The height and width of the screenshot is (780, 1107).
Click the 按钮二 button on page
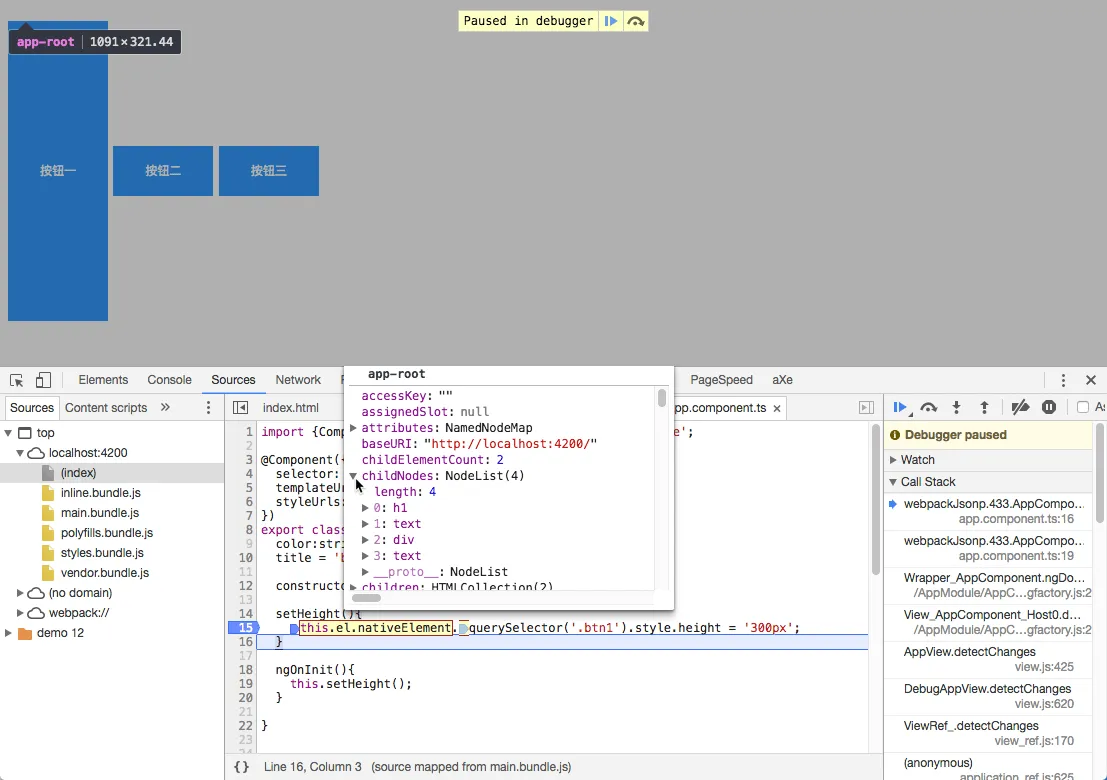(163, 171)
